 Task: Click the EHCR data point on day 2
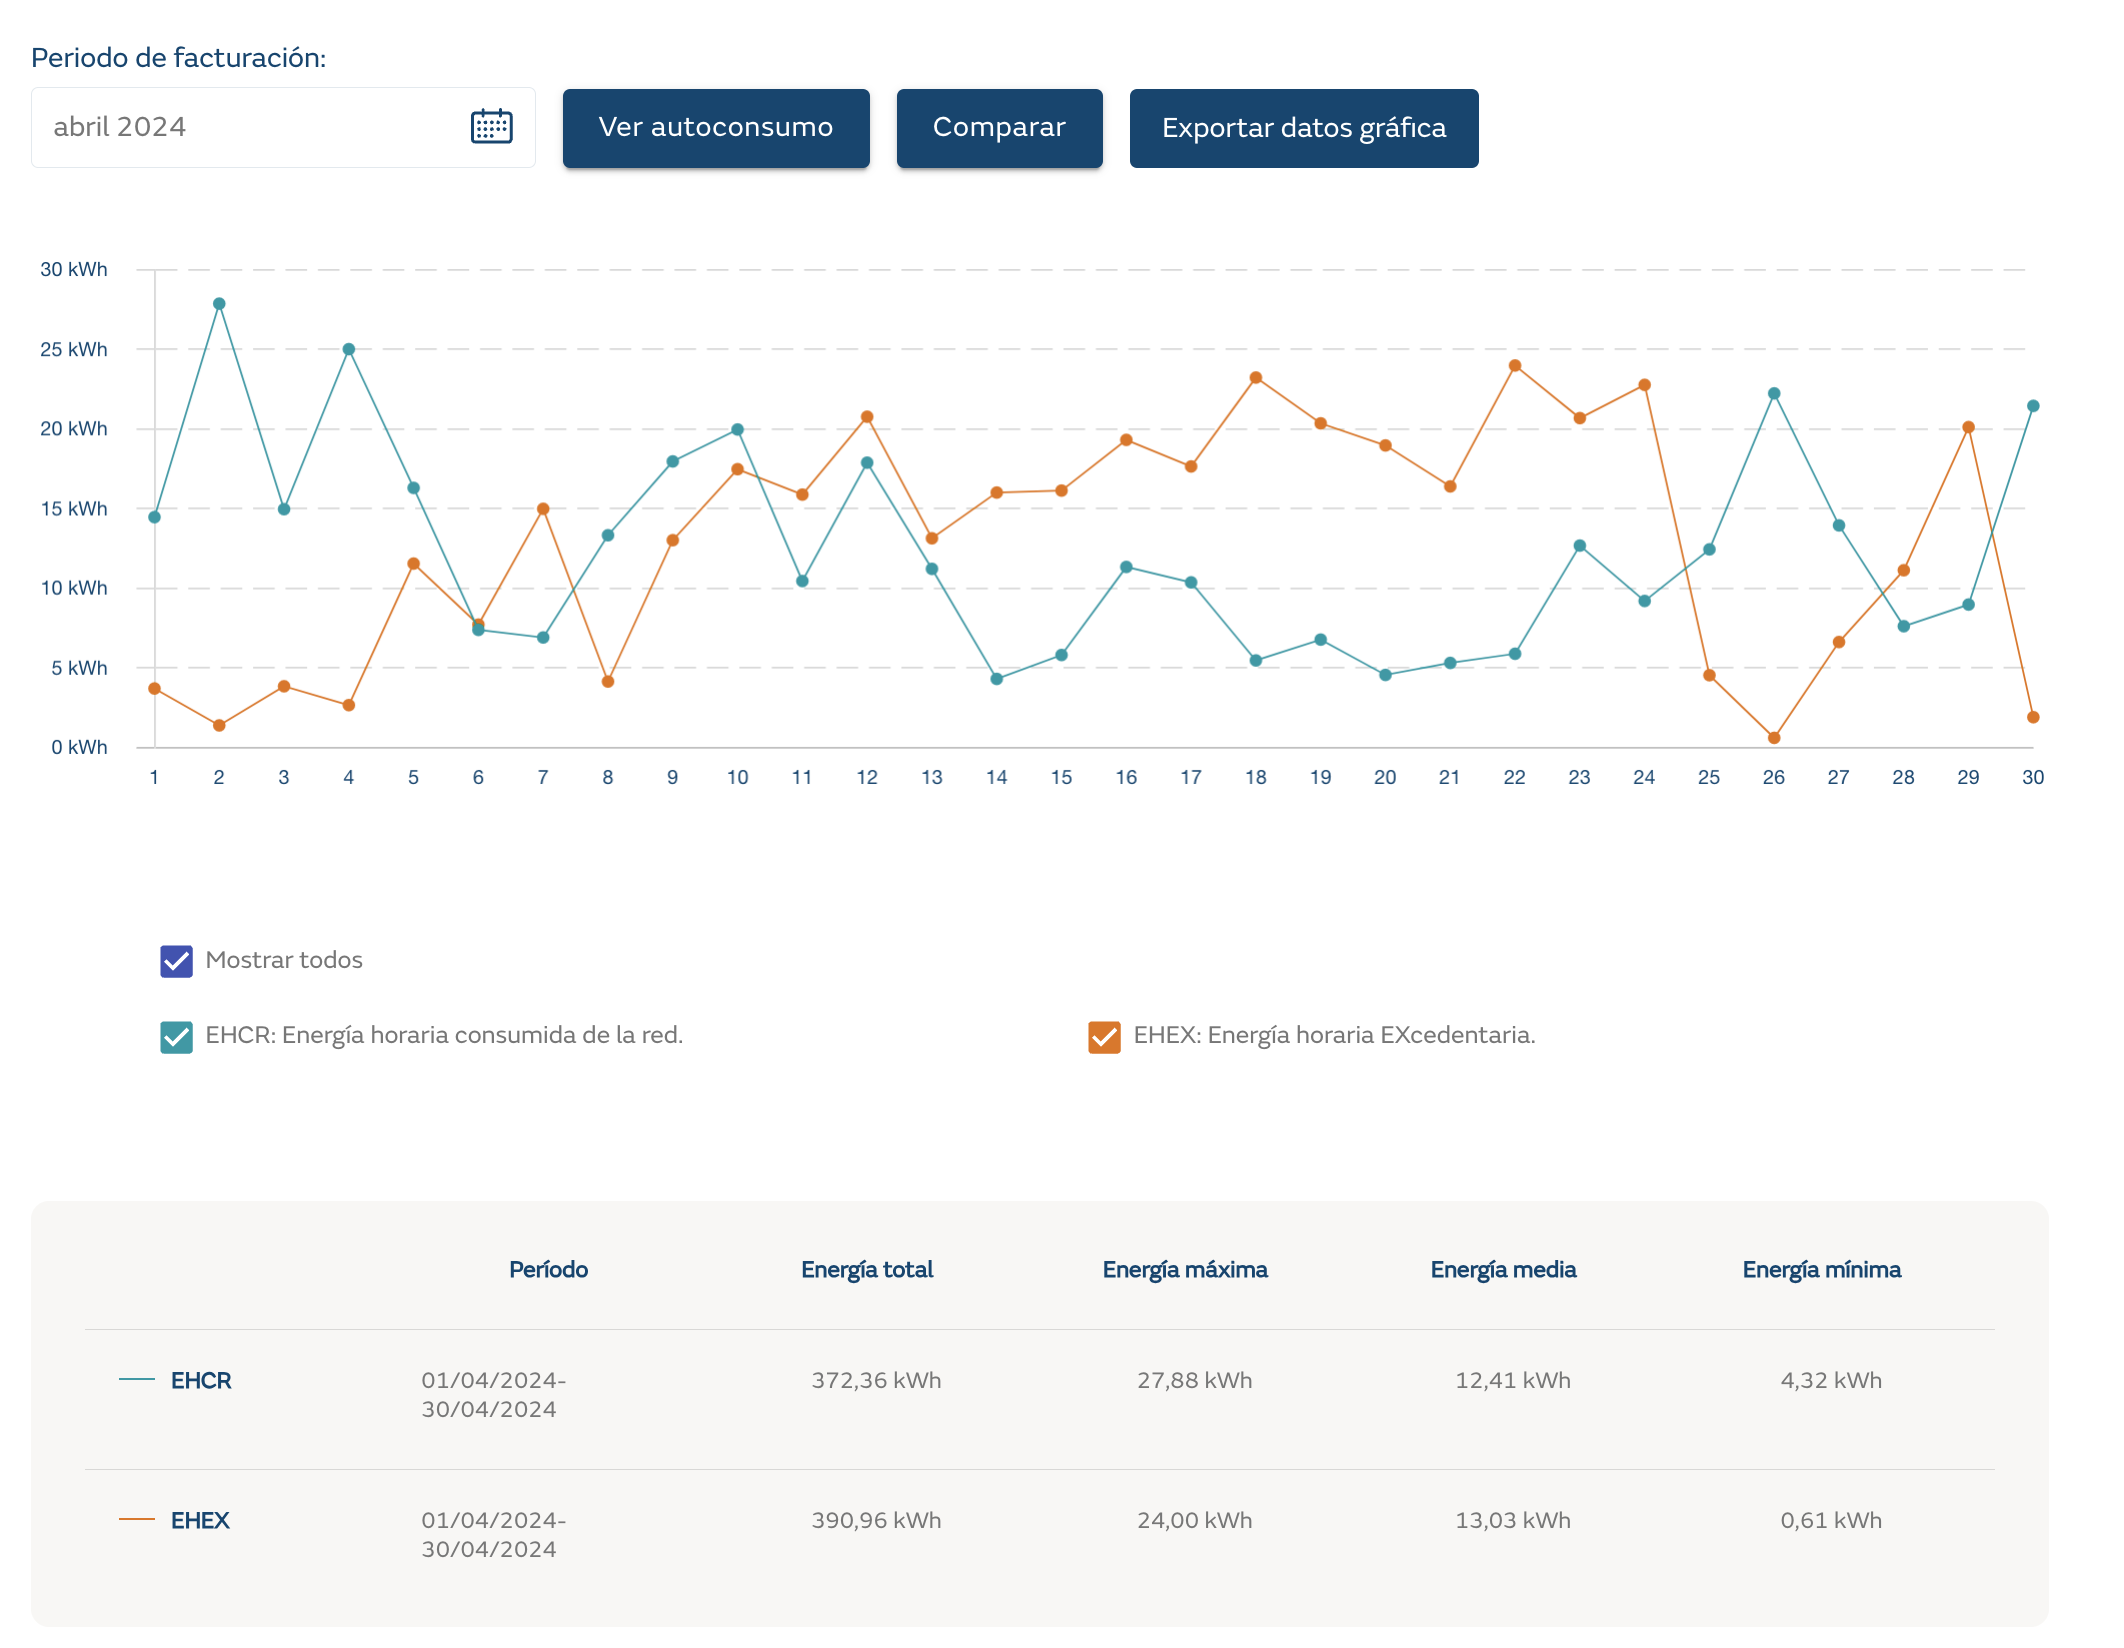[219, 304]
